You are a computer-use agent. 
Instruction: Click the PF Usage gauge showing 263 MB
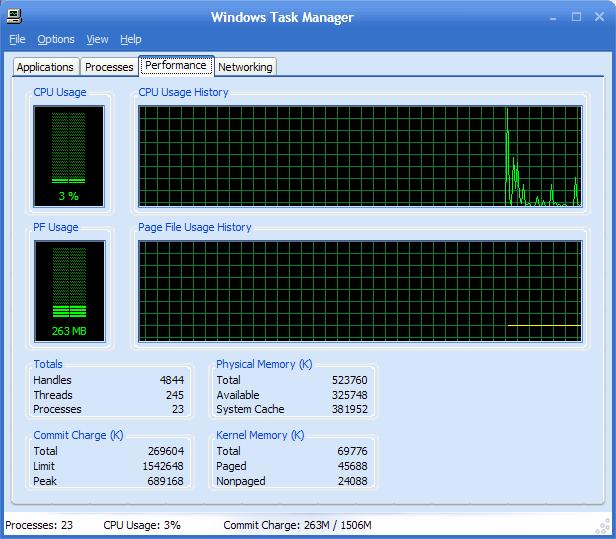[70, 291]
